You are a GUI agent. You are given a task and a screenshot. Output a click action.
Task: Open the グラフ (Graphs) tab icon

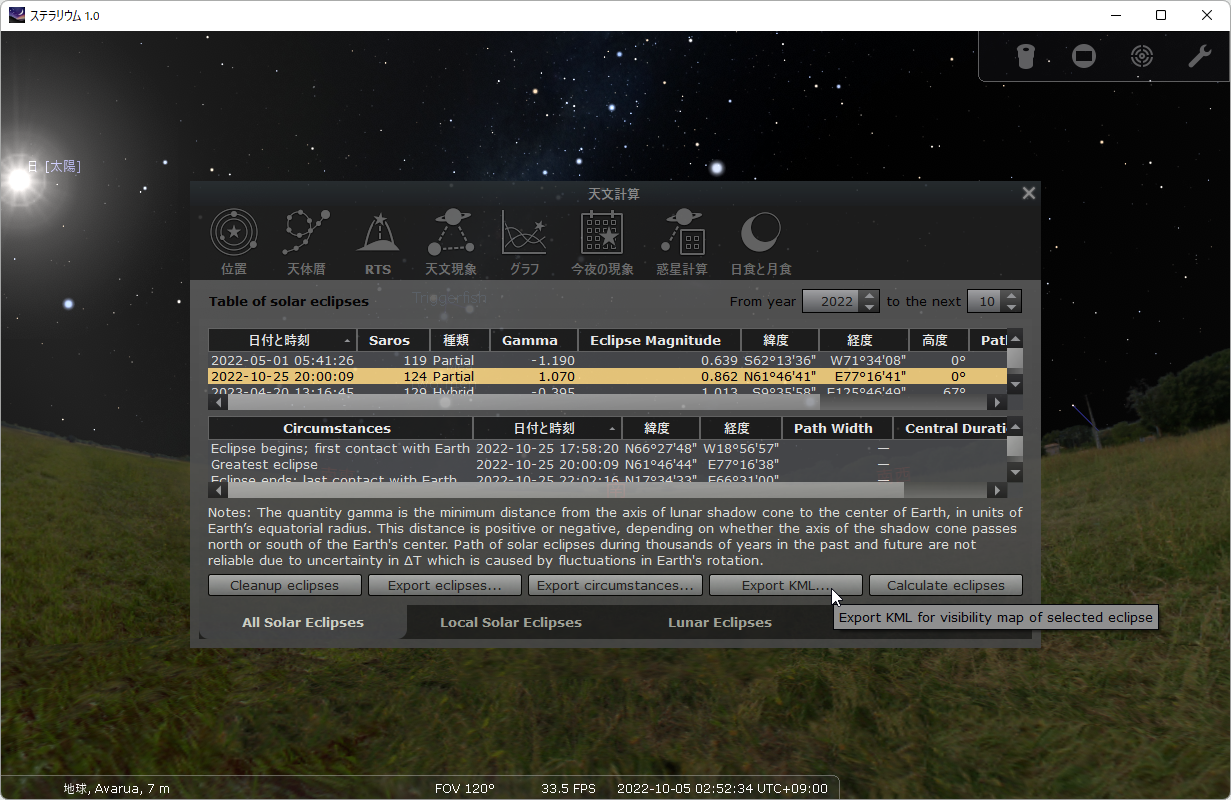coord(524,233)
